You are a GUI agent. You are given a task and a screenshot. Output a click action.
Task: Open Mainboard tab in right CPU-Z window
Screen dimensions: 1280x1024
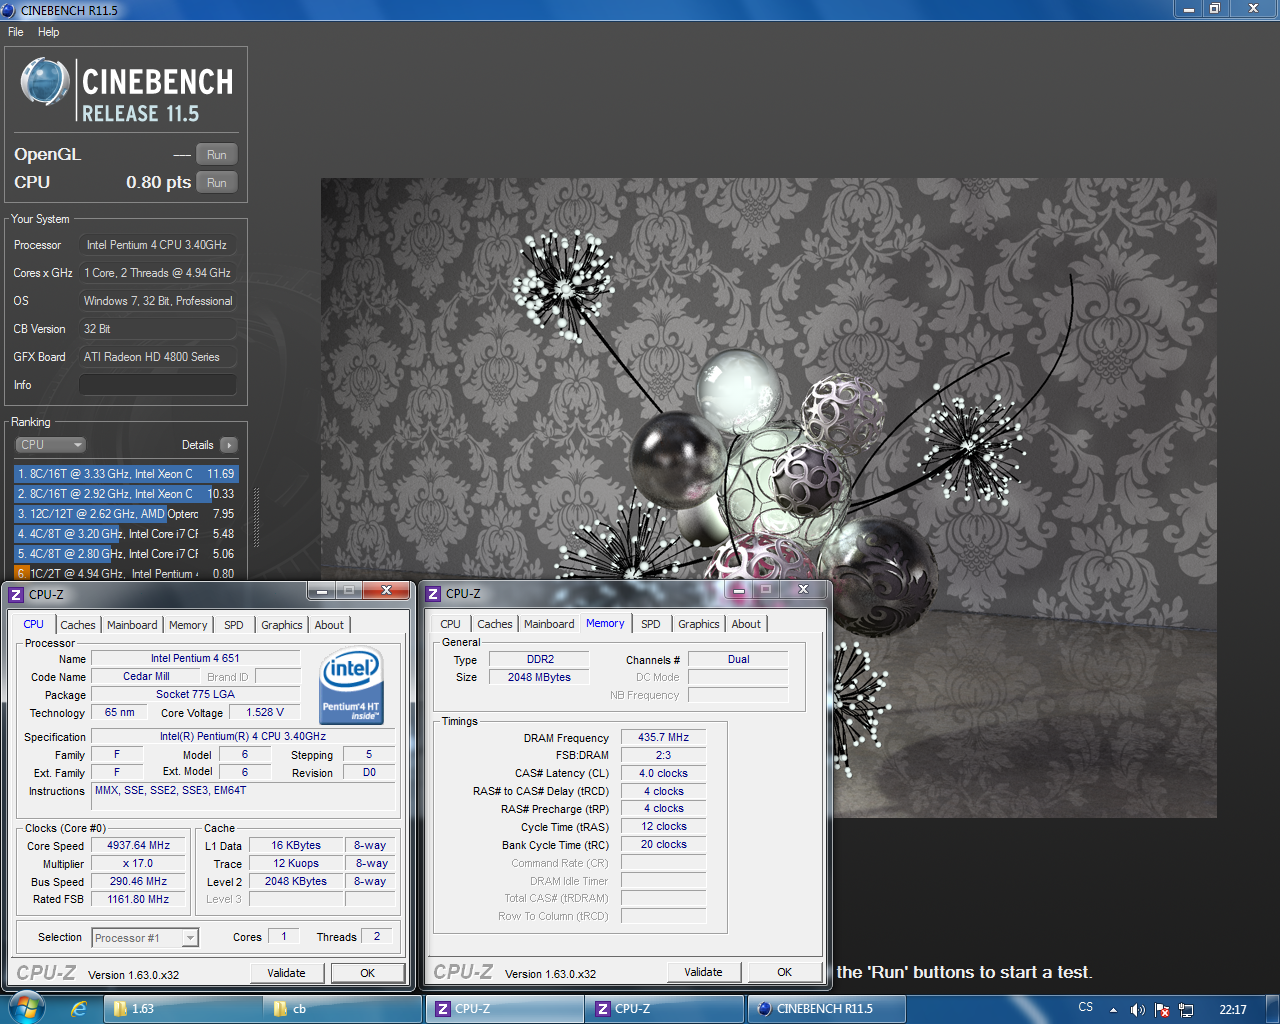549,624
